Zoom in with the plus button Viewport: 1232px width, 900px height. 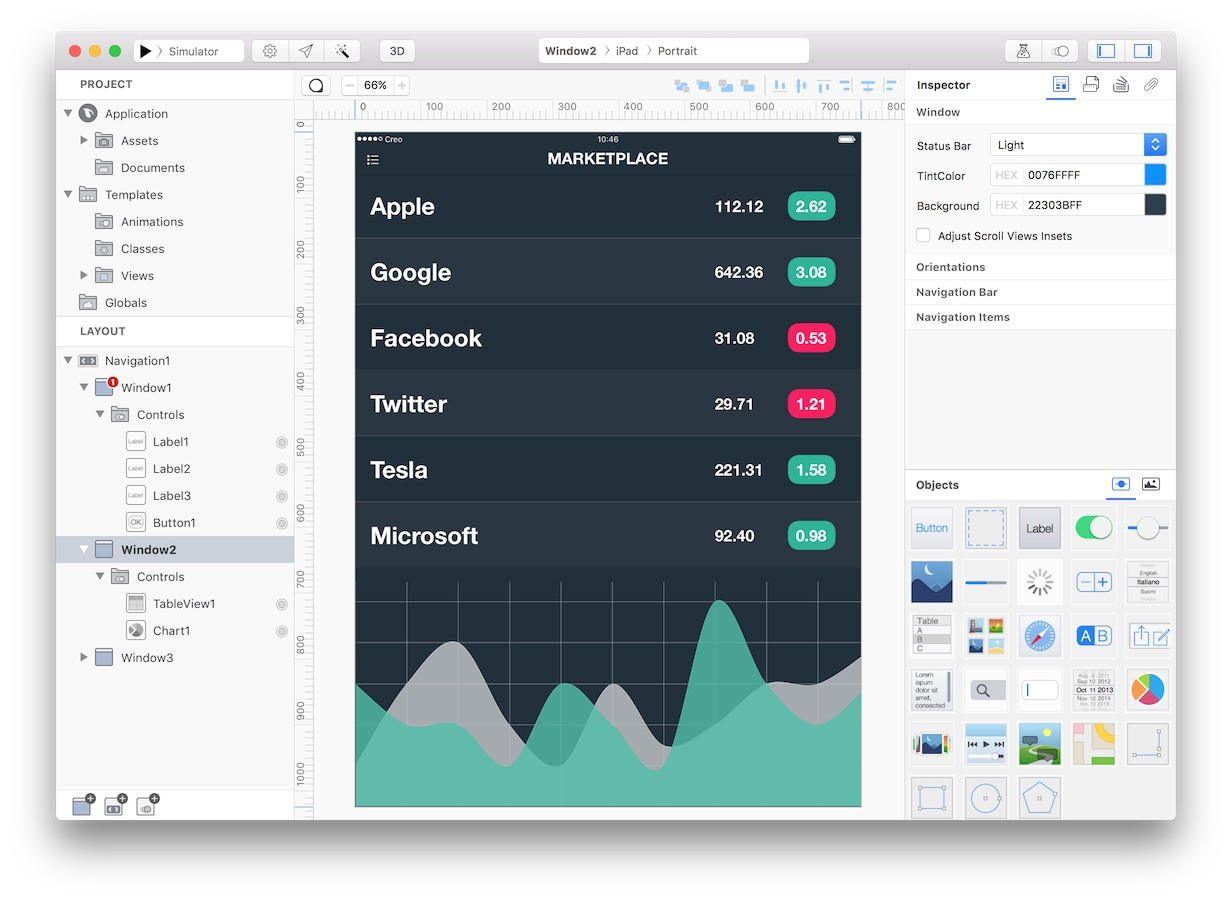click(x=402, y=85)
